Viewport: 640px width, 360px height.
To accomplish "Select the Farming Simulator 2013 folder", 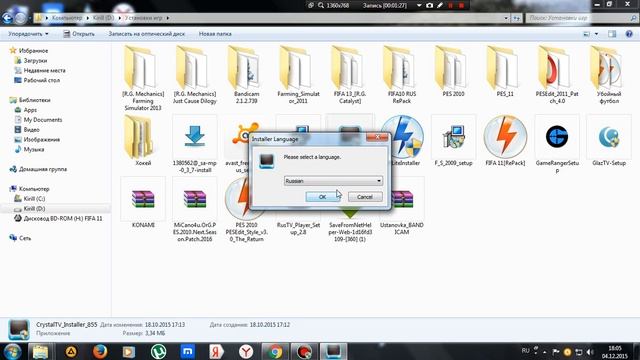I will coord(143,78).
